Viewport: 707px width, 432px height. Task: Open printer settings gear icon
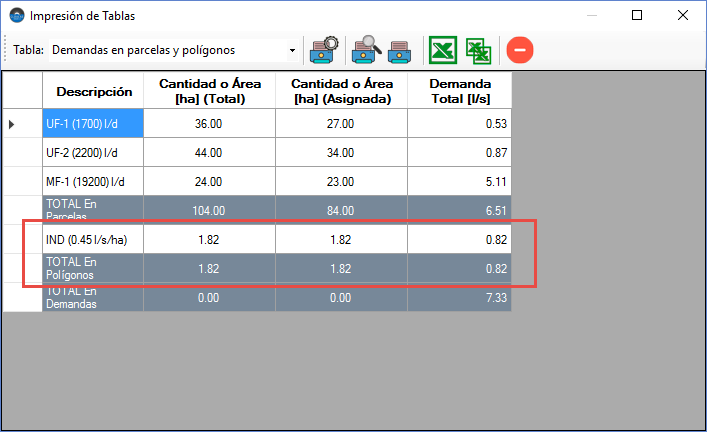click(324, 49)
